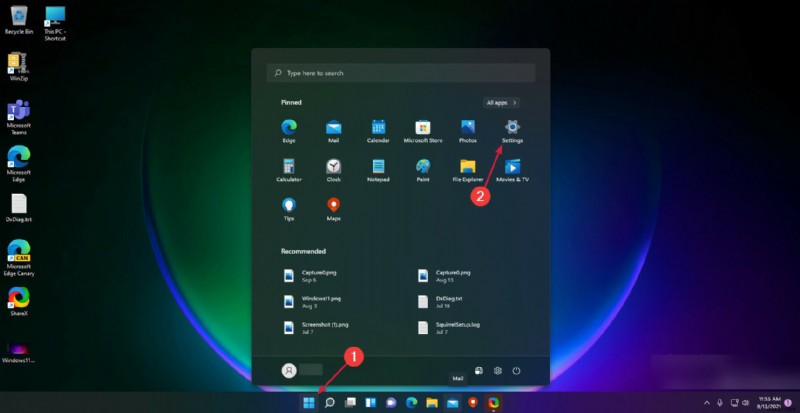Screen dimensions: 800x413
Task: Open File Explorer on the taskbar
Action: (x=432, y=403)
